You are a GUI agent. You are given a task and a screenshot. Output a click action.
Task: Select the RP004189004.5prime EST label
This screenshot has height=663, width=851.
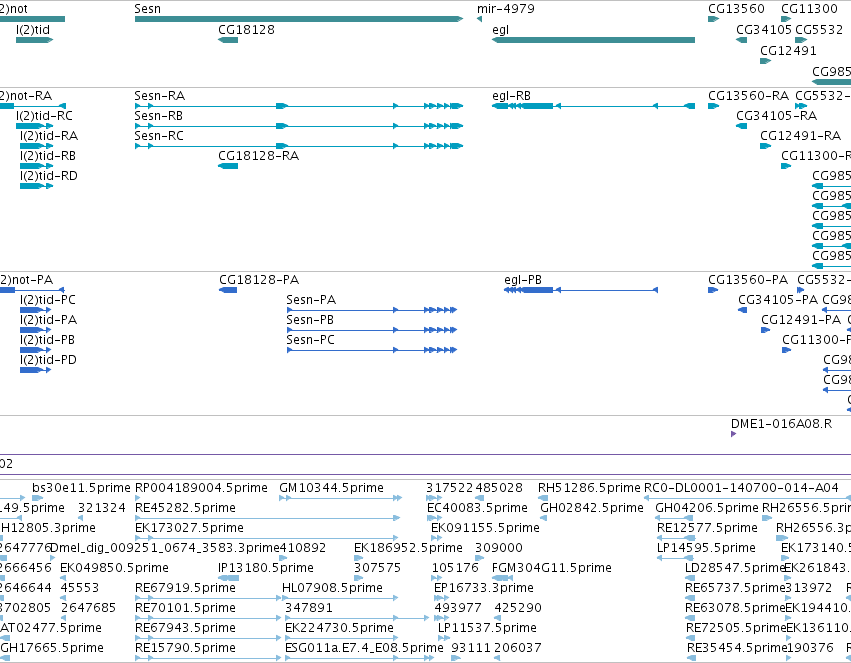pyautogui.click(x=201, y=488)
